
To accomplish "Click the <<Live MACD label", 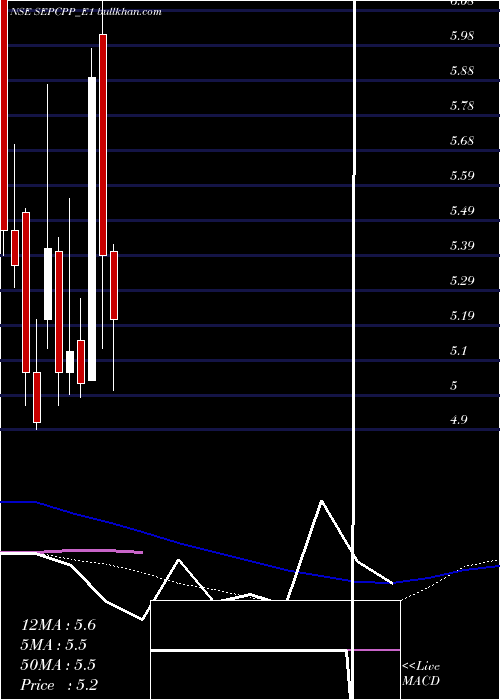I will pos(421,674).
